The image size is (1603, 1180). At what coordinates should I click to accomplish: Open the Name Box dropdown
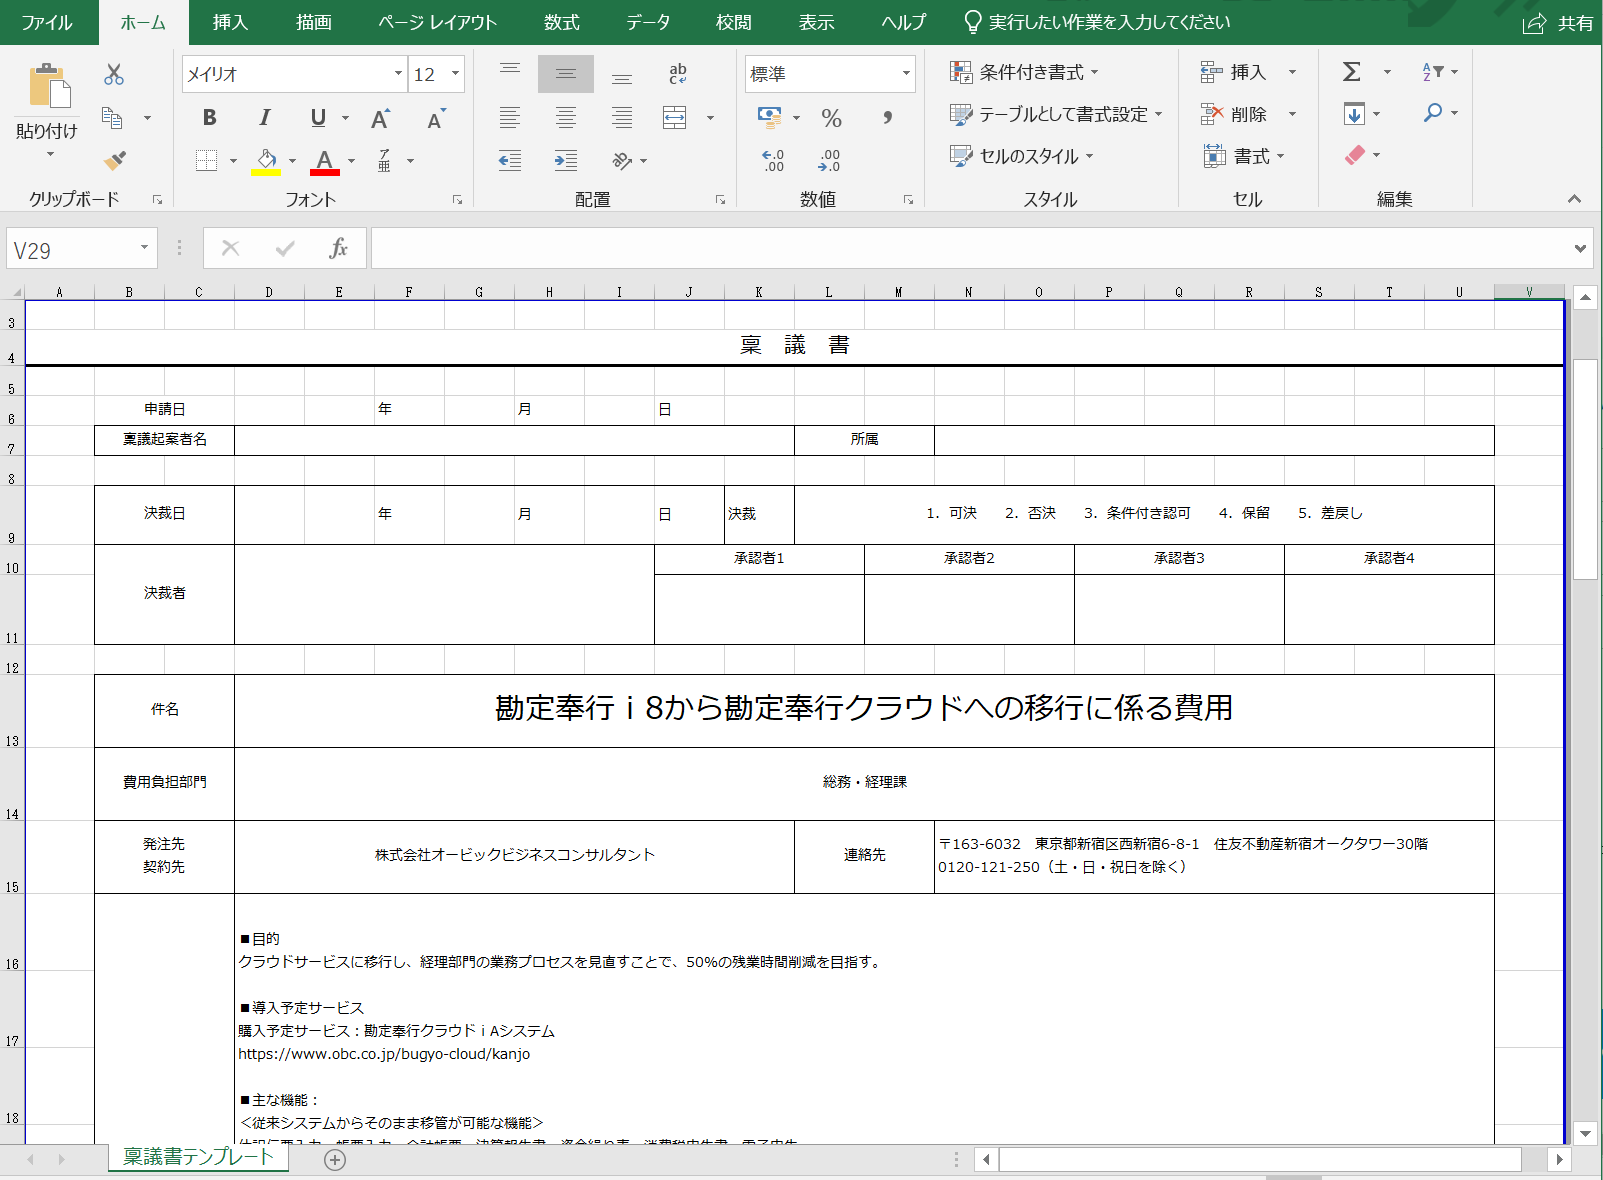[144, 248]
